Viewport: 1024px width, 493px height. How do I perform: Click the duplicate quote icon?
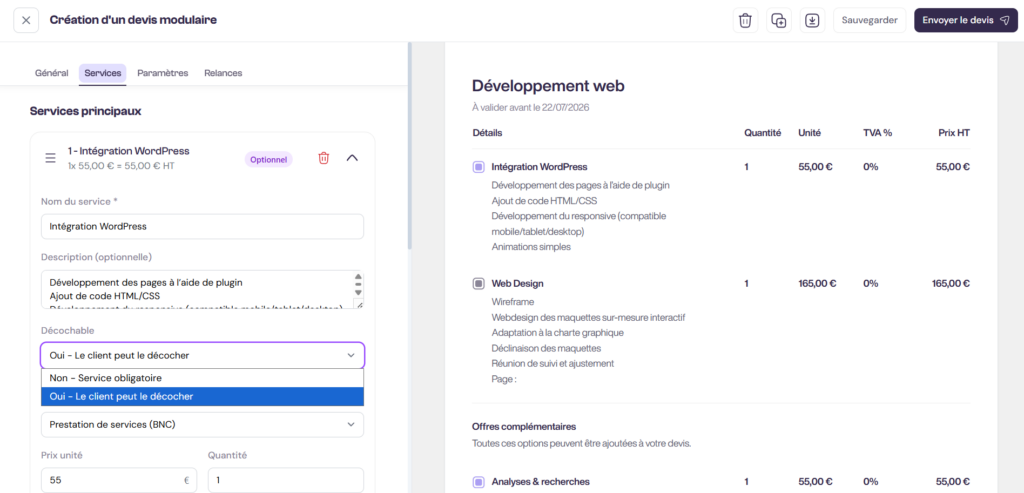coord(778,20)
